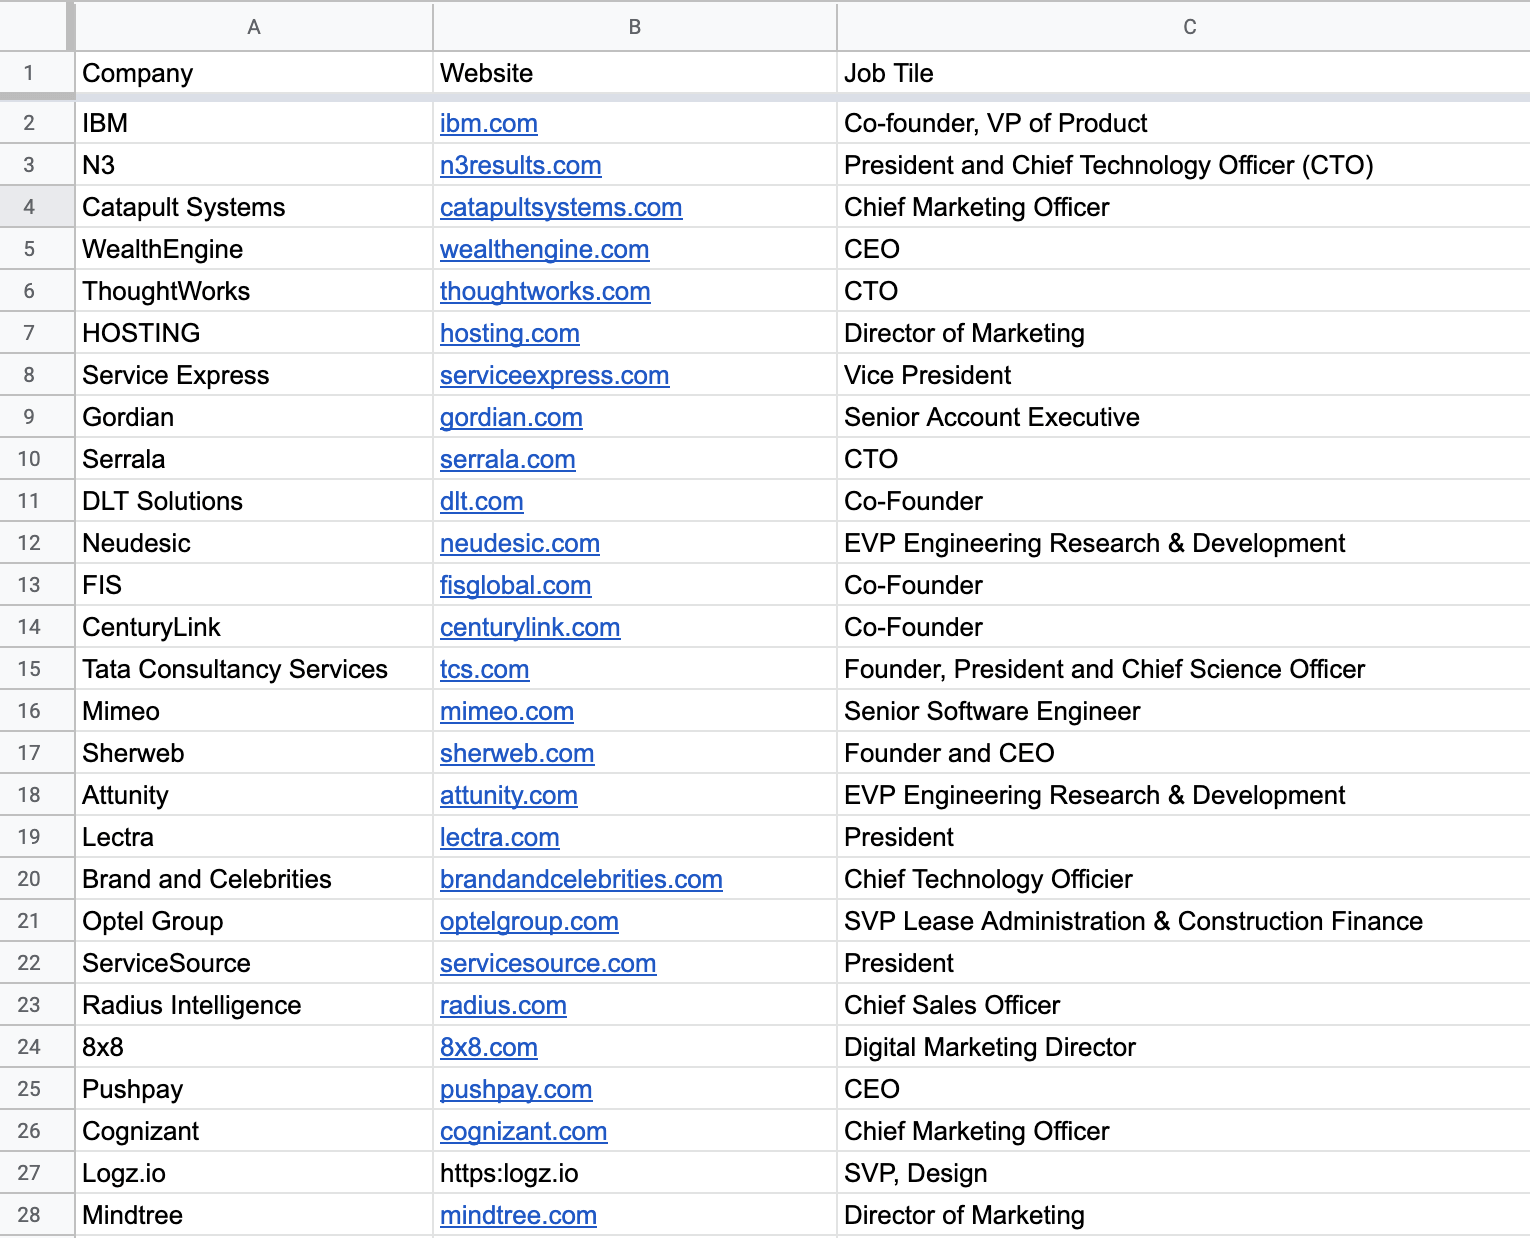Select the 'Founder and CEO' cell
The width and height of the screenshot is (1530, 1238).
(1184, 753)
